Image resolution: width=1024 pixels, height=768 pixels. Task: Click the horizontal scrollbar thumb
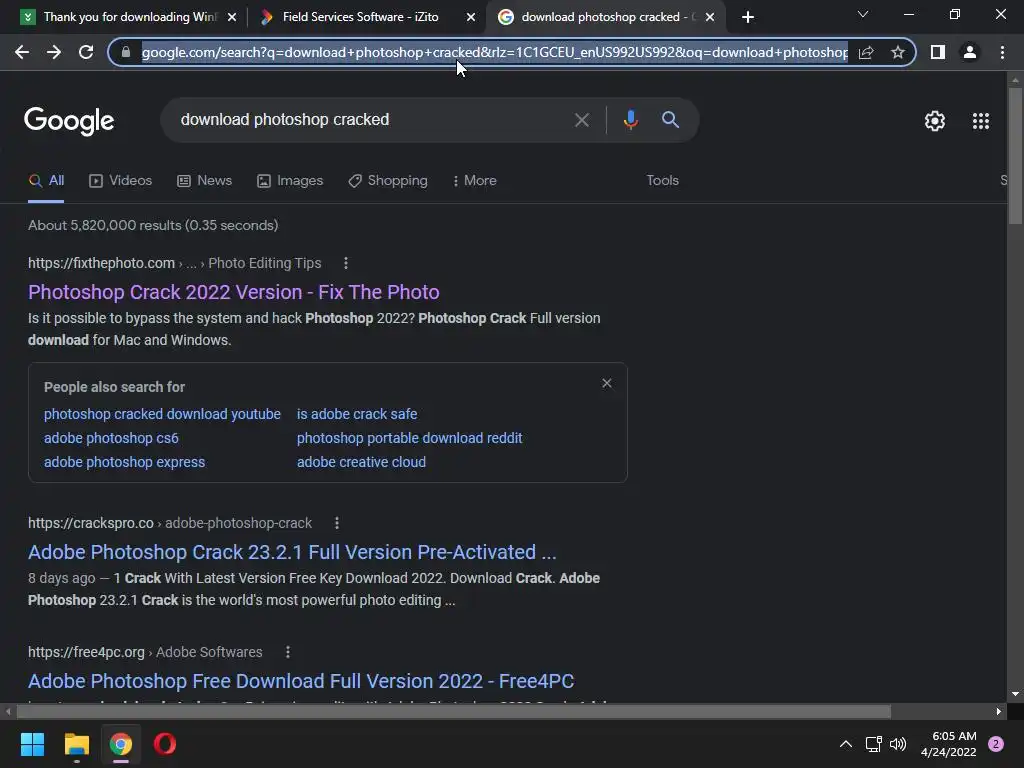pos(454,712)
